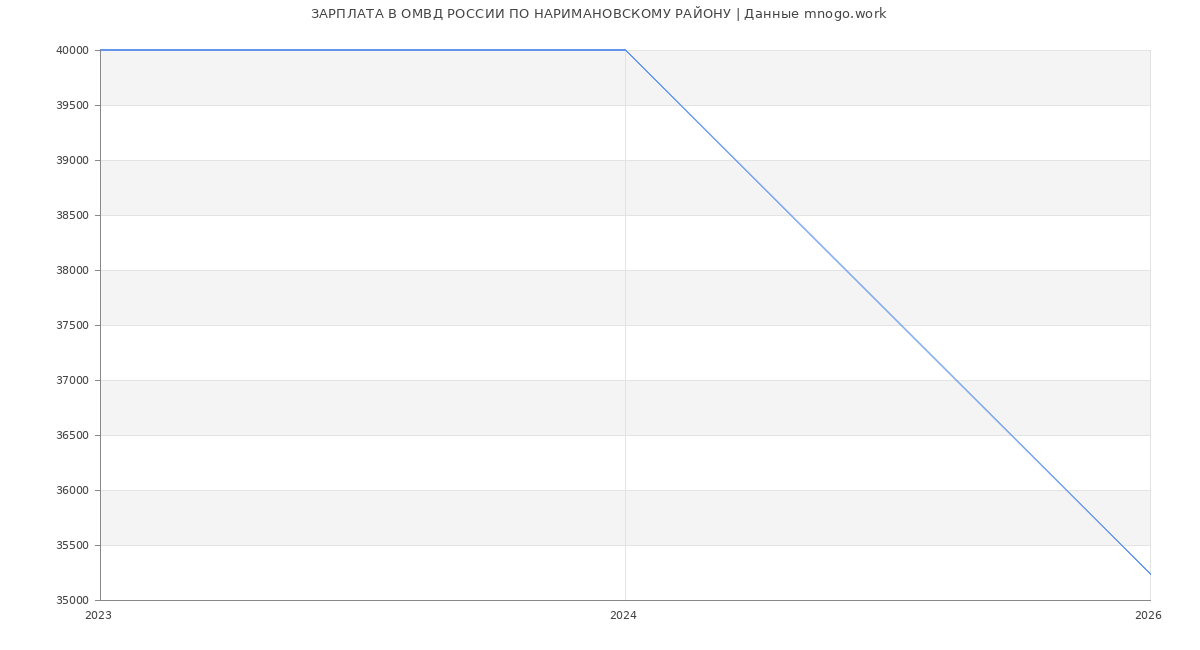Click the chart title text
Screen dimensions: 1200x650
click(598, 14)
